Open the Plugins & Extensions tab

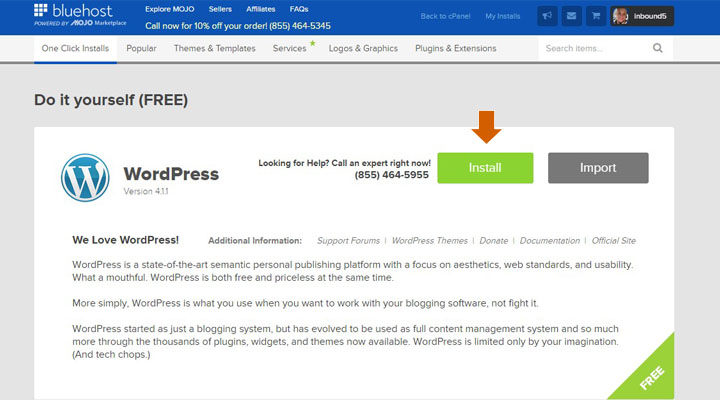[x=456, y=48]
